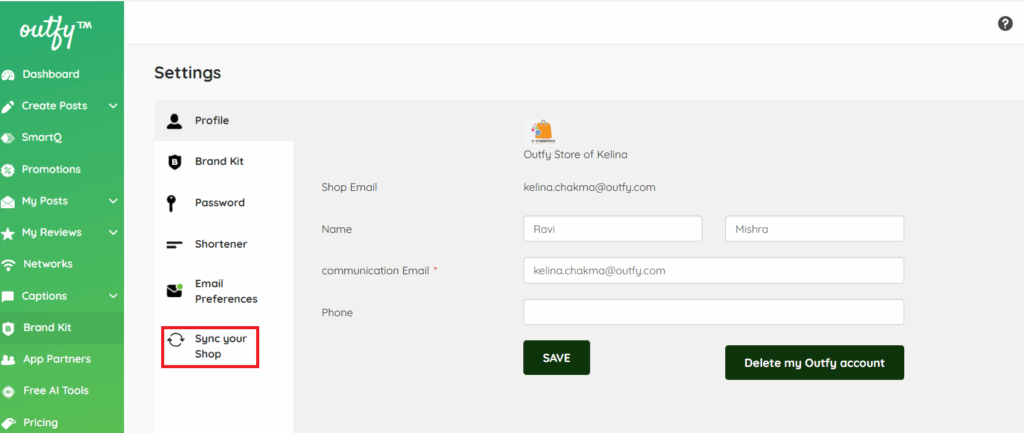The image size is (1024, 433).
Task: Click the Phone input field
Action: point(713,312)
